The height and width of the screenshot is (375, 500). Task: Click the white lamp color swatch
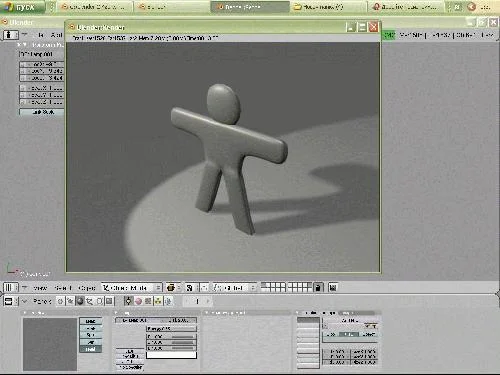[171, 355]
